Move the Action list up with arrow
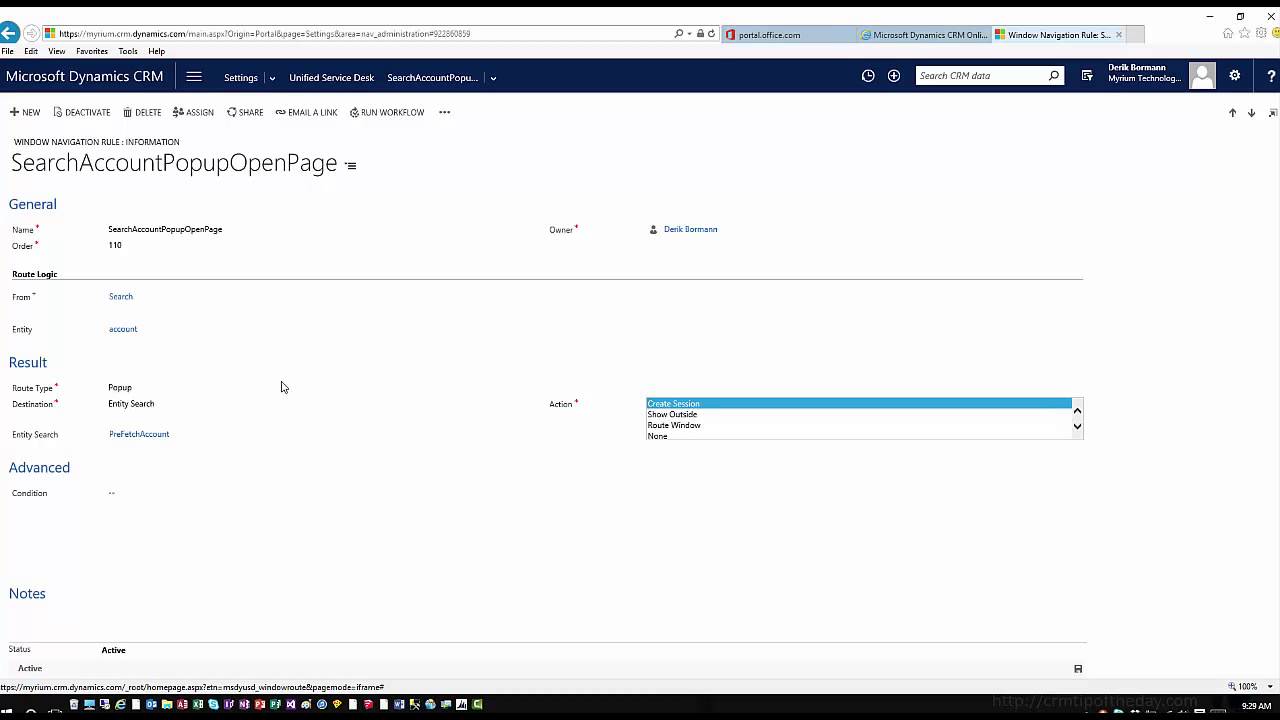This screenshot has height=720, width=1280. click(1077, 410)
